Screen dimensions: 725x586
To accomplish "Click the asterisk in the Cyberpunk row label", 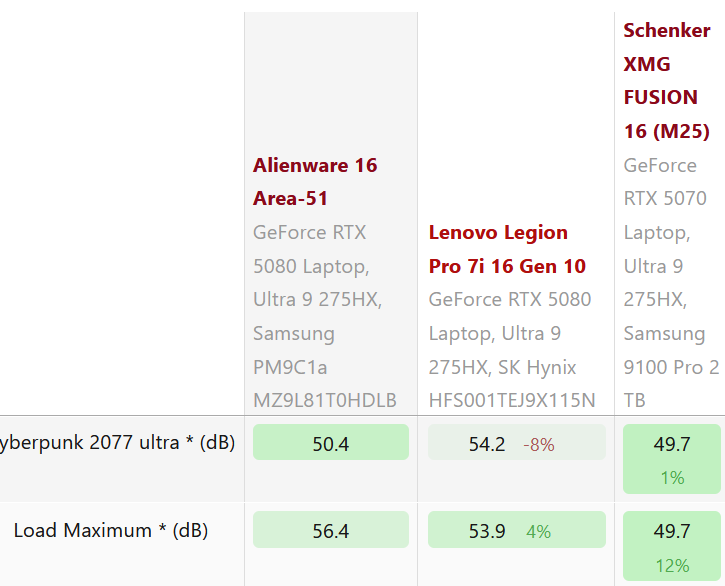I will (x=190, y=442).
